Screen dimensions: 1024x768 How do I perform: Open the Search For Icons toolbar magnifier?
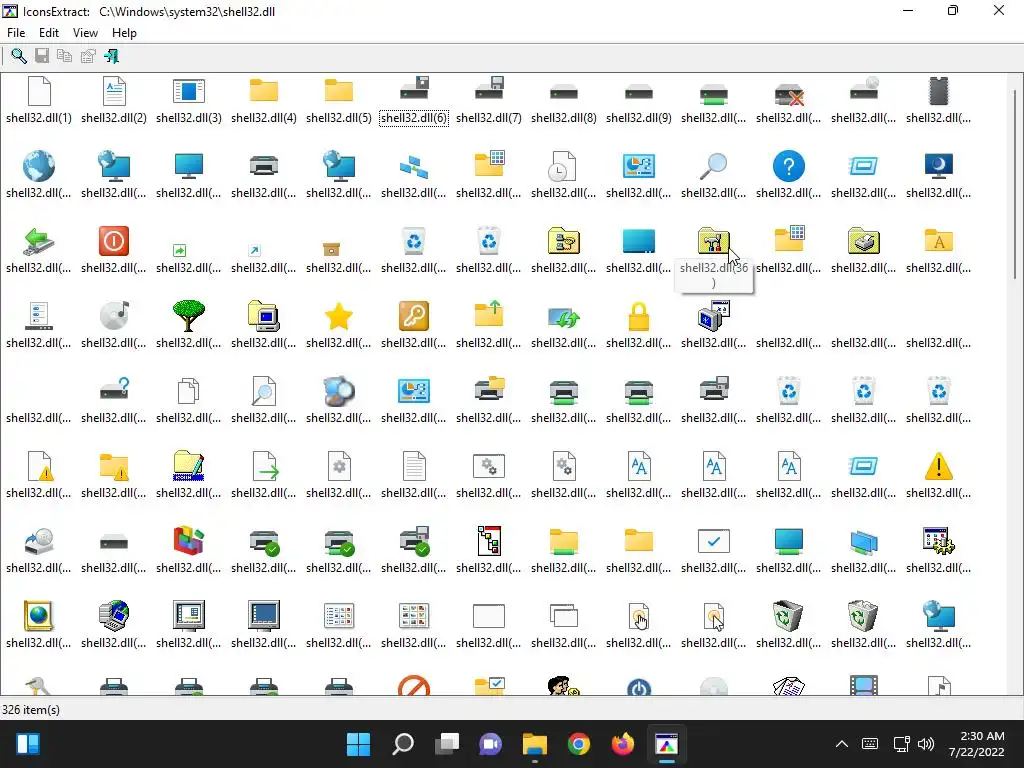tap(19, 56)
